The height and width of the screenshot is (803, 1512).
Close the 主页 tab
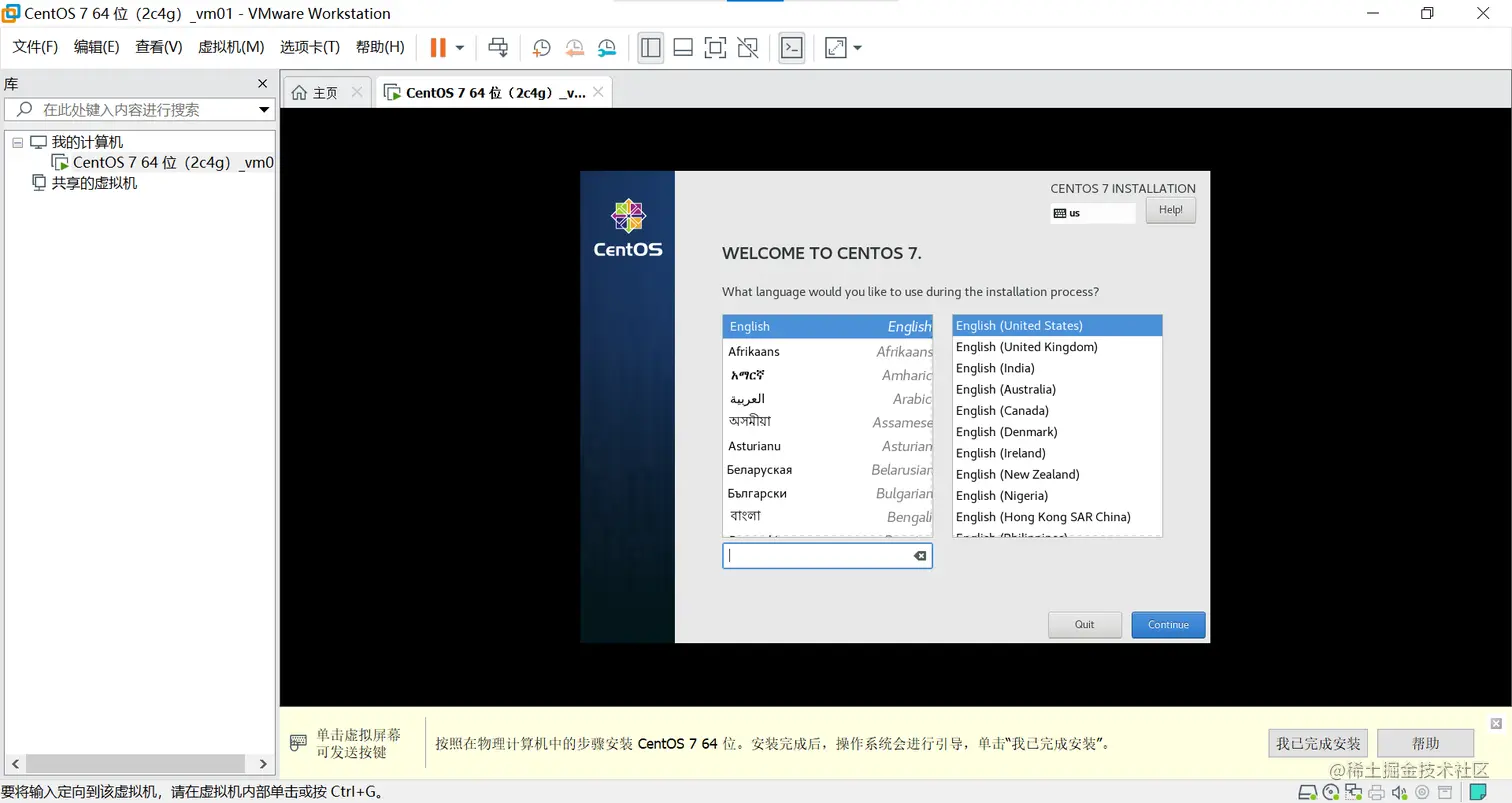point(357,92)
